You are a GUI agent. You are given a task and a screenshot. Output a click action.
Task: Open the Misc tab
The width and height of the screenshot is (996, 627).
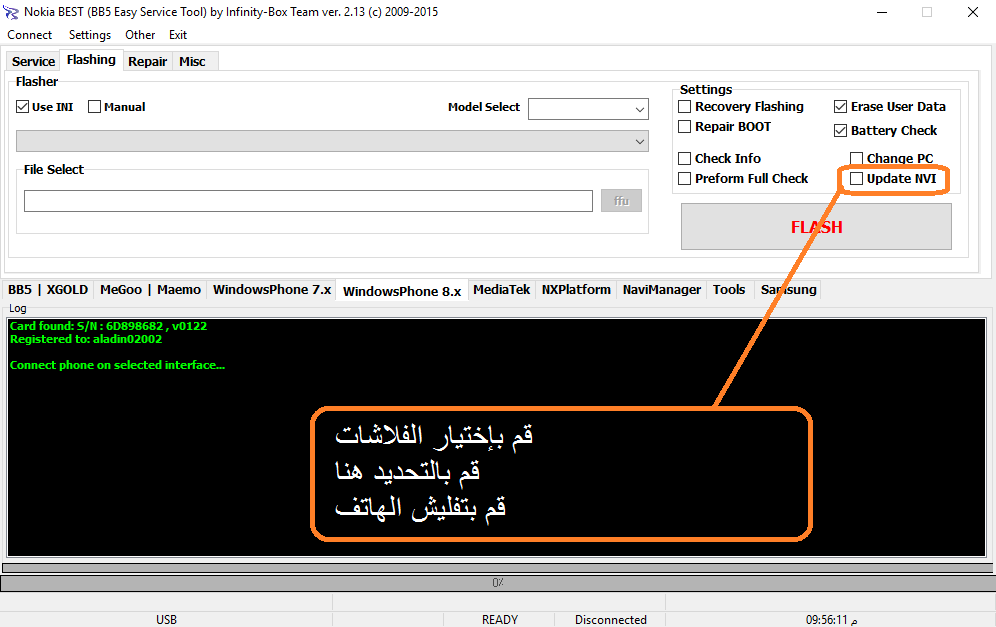tap(192, 61)
